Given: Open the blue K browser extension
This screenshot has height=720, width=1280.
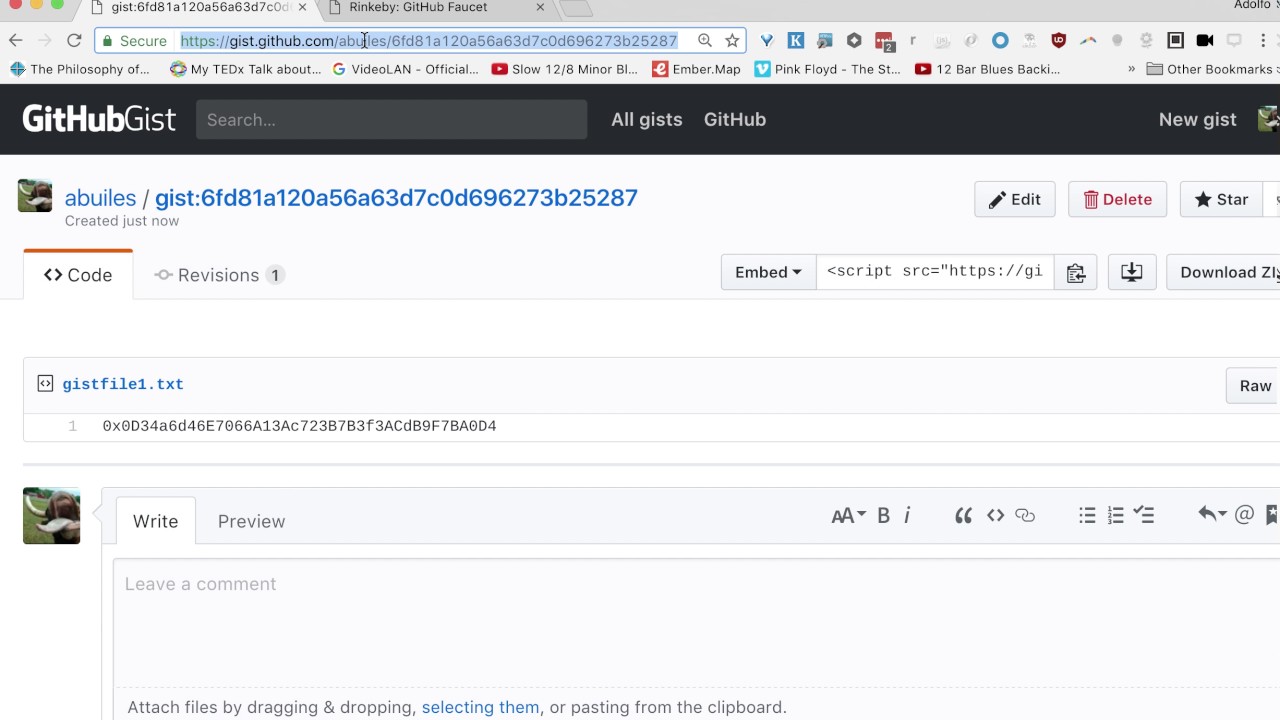Looking at the screenshot, I should coord(796,40).
